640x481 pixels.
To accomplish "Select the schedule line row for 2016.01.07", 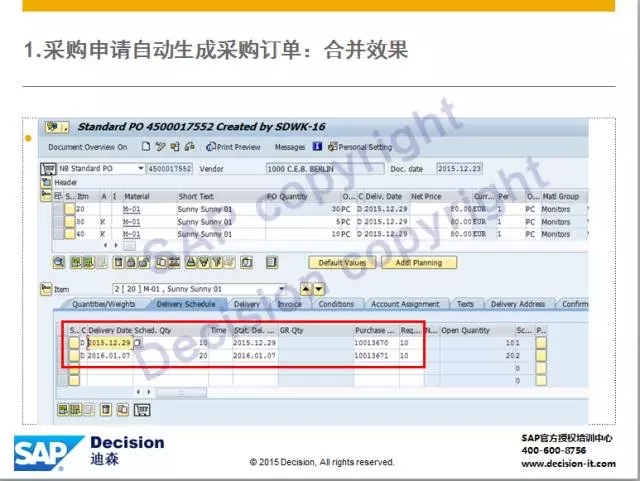I will click(x=72, y=354).
